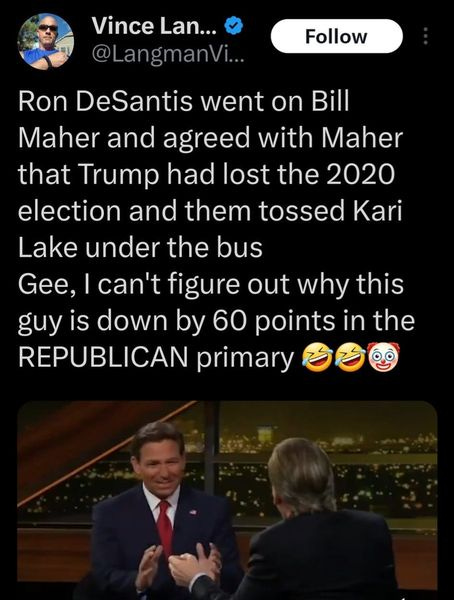Click the clown face emoji
Viewport: 454px width, 600px height.
(383, 357)
